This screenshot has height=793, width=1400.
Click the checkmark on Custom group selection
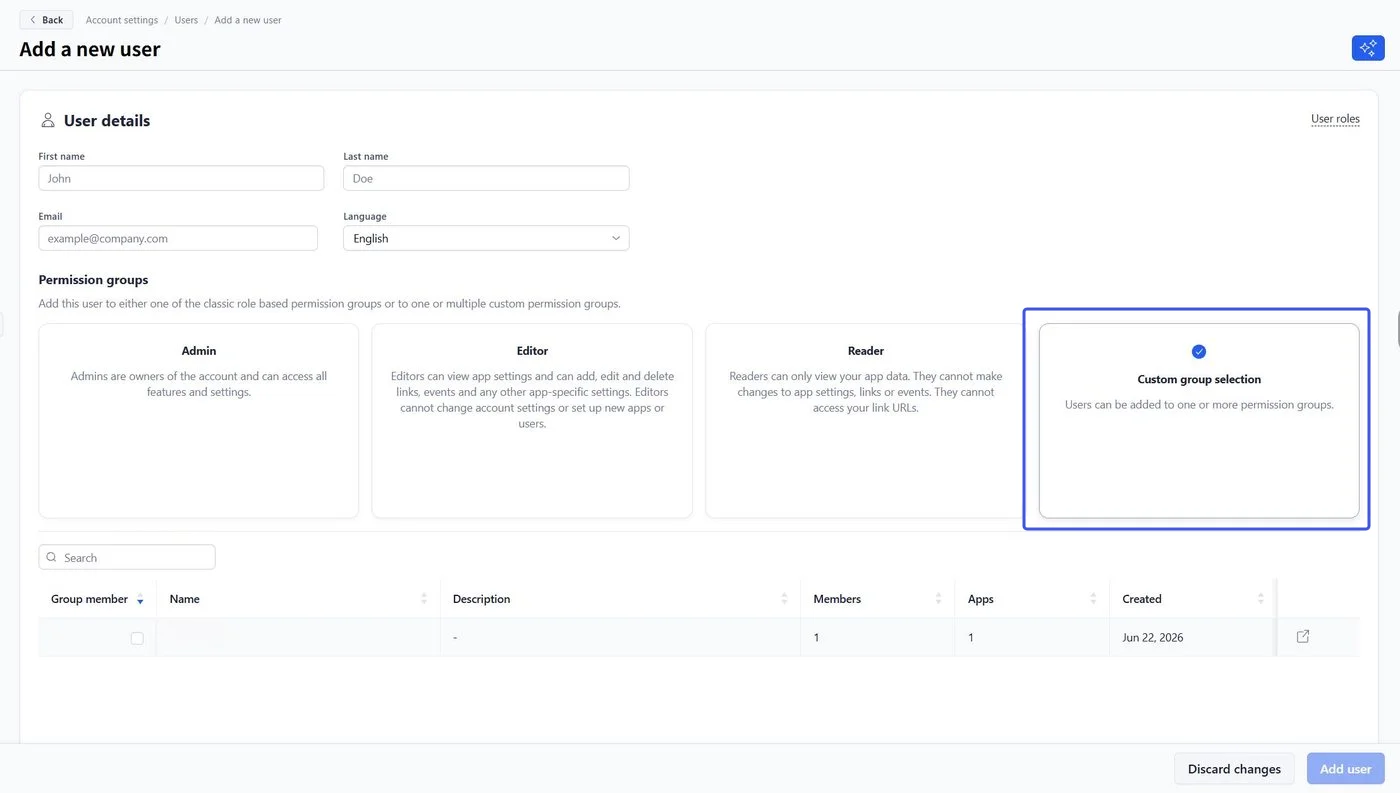tap(1199, 351)
